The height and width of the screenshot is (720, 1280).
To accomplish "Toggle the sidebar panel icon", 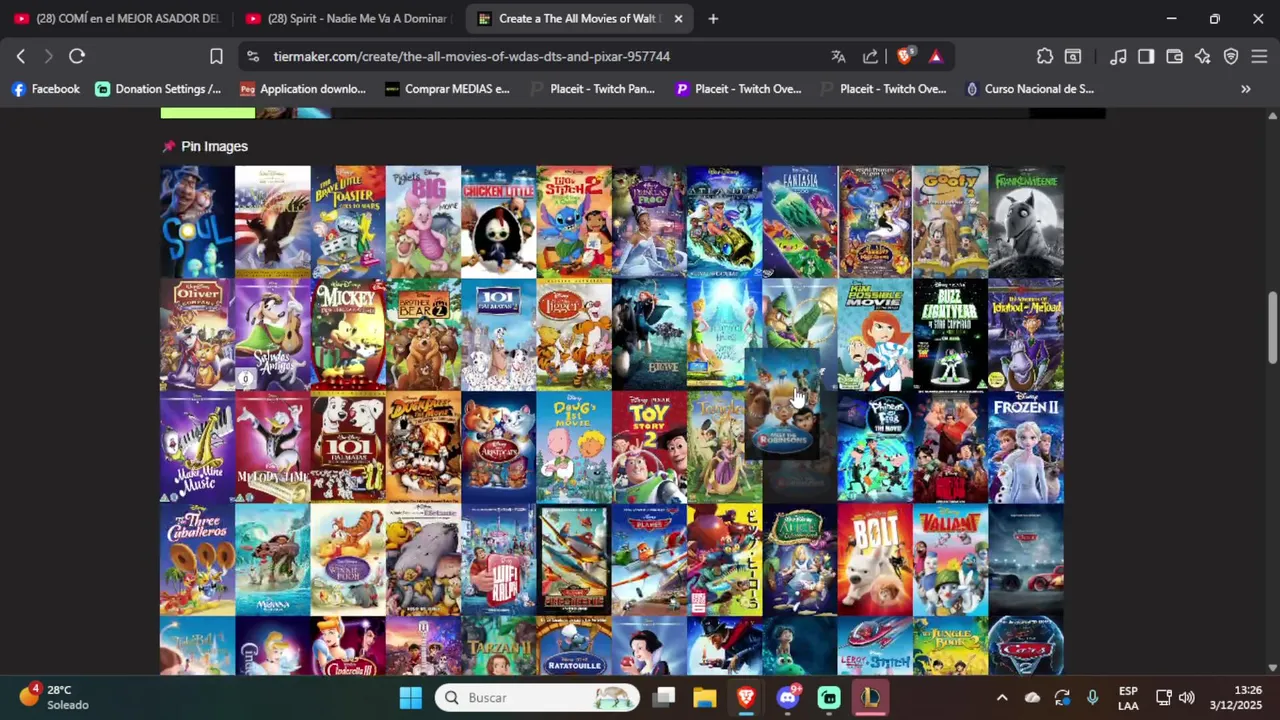I will point(1146,57).
